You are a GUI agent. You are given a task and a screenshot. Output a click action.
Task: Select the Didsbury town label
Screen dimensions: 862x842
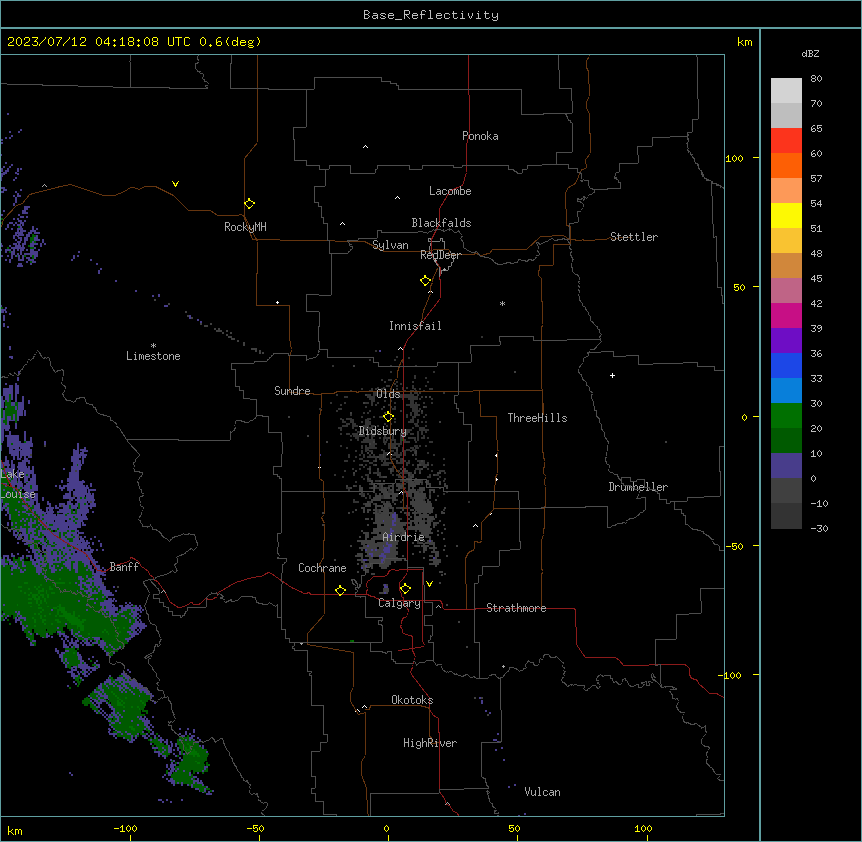(383, 431)
